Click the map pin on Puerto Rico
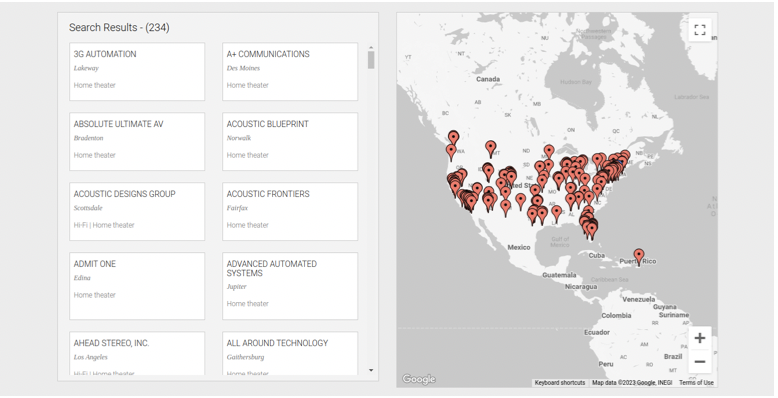The image size is (778, 398). coord(639,257)
